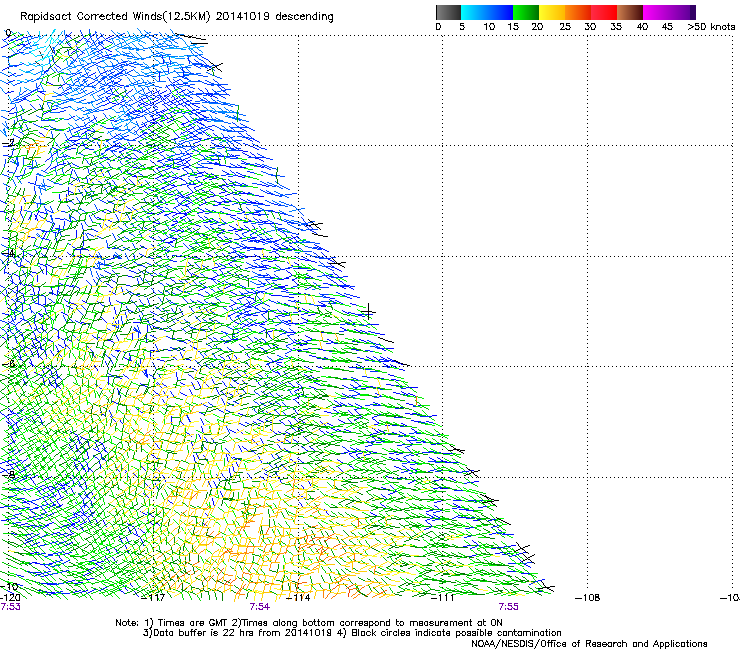Image resolution: width=740 pixels, height=650 pixels.
Task: Click the '-8' latitude axis label
Action: pyautogui.click(x=9, y=475)
